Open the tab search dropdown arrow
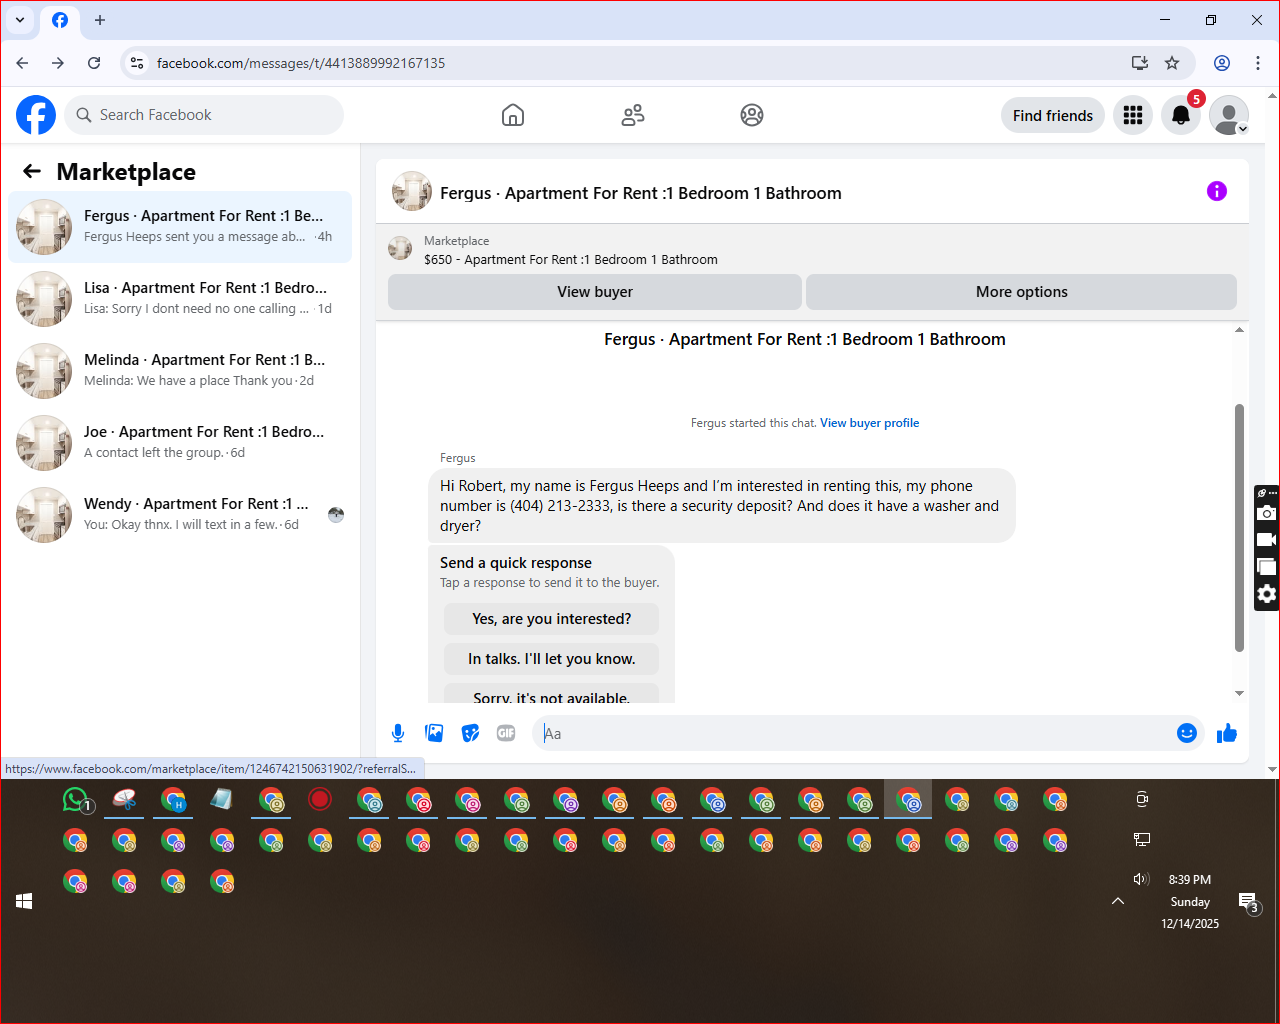The image size is (1280, 1024). [x=20, y=20]
